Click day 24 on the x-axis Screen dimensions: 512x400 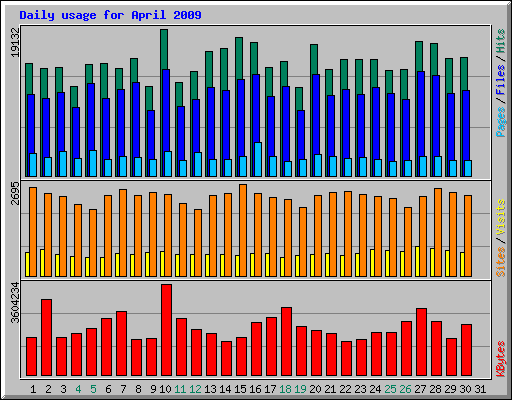(375, 389)
